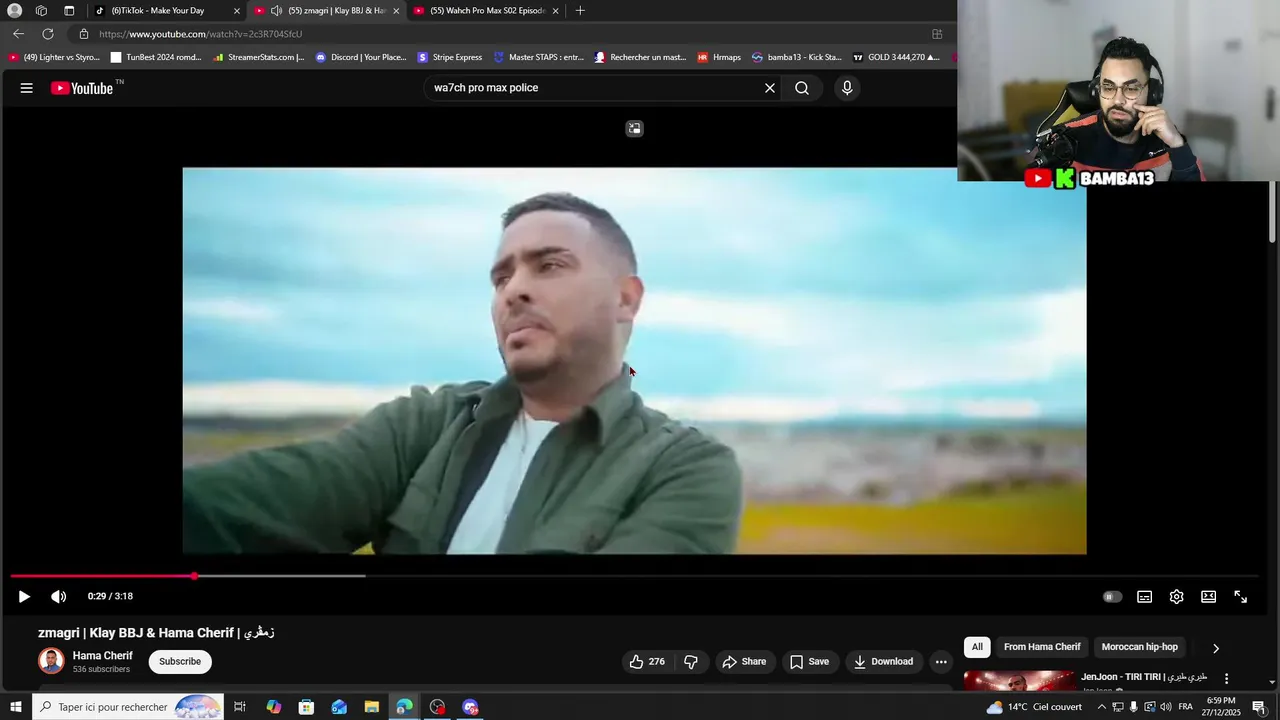The width and height of the screenshot is (1280, 720).
Task: Open FRA input language selector
Action: pyautogui.click(x=1186, y=707)
